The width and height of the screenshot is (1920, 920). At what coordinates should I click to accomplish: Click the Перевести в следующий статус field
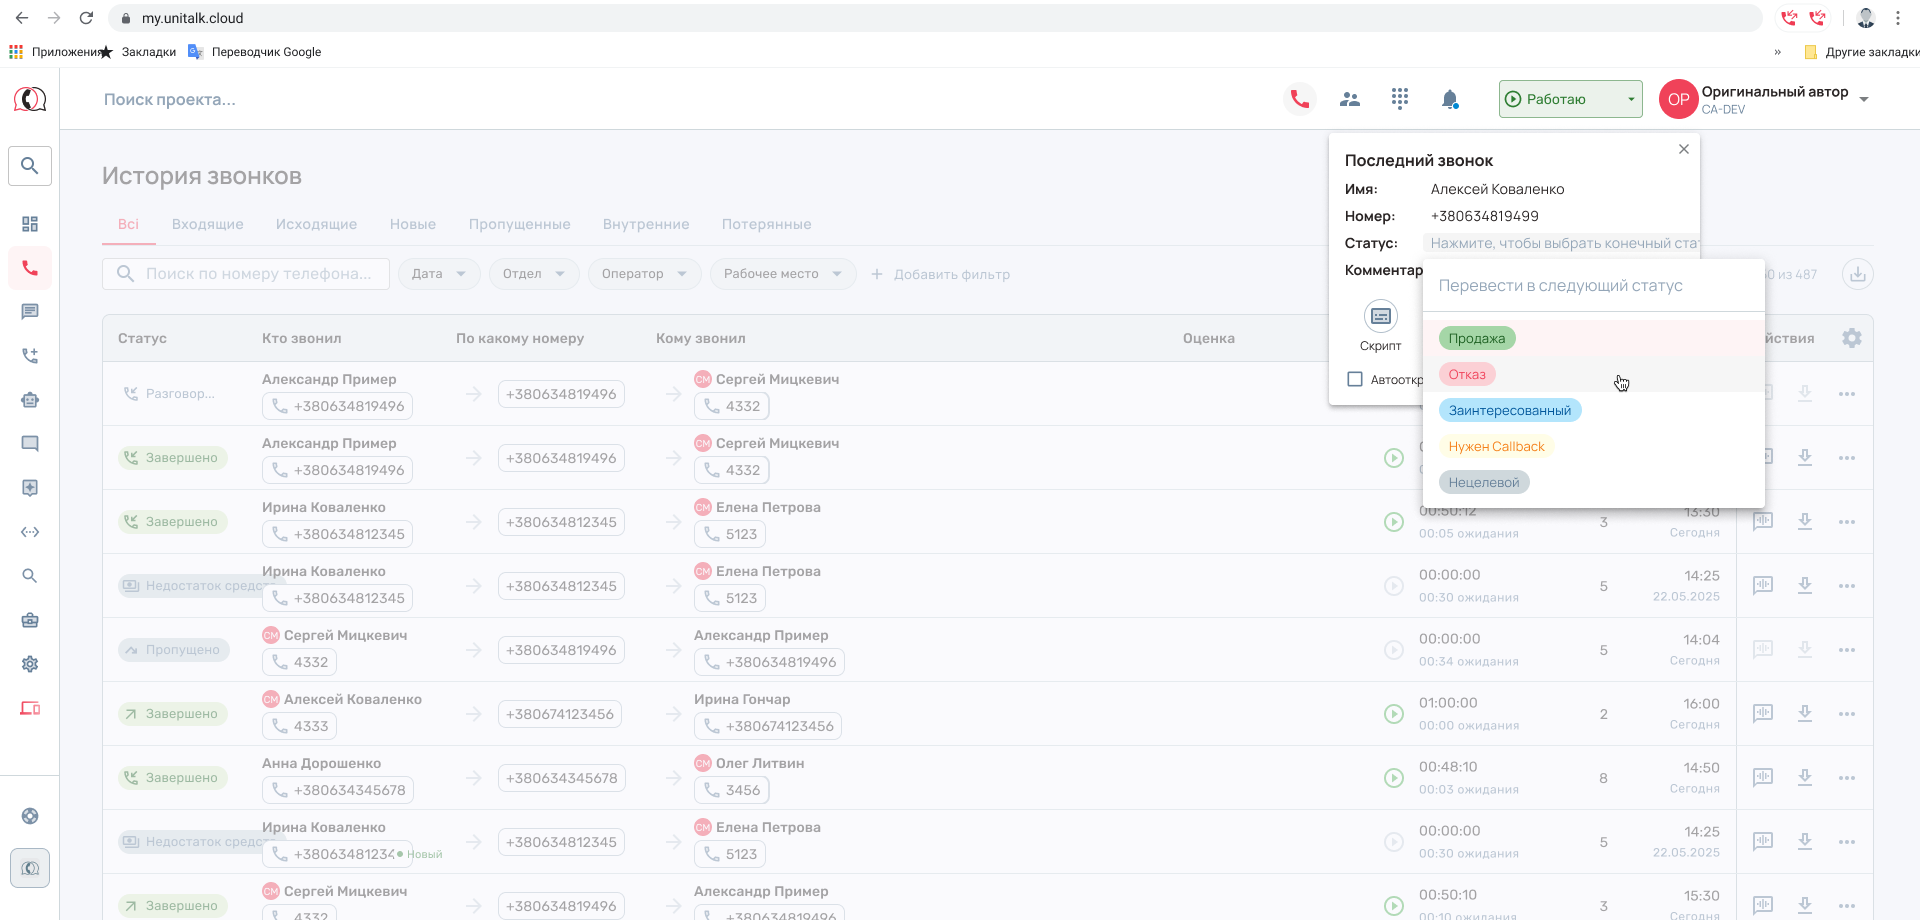click(1594, 286)
